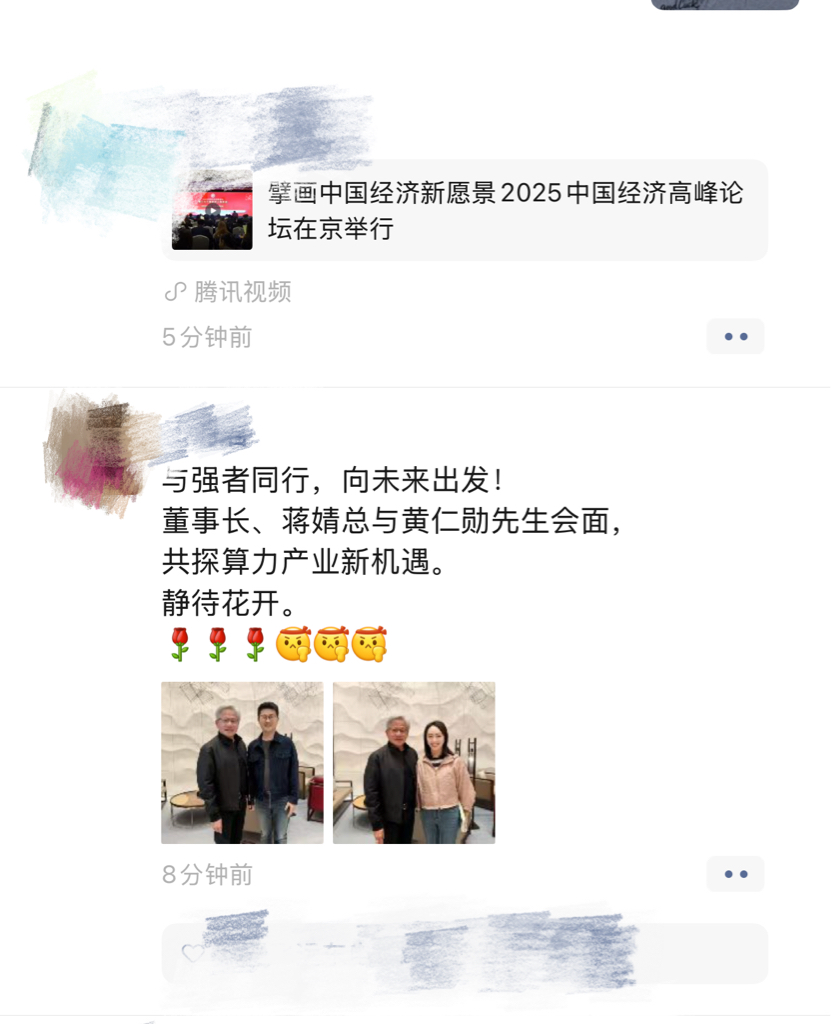This screenshot has height=1024, width=831.
Task: Open blurred username of first post
Action: point(274,124)
